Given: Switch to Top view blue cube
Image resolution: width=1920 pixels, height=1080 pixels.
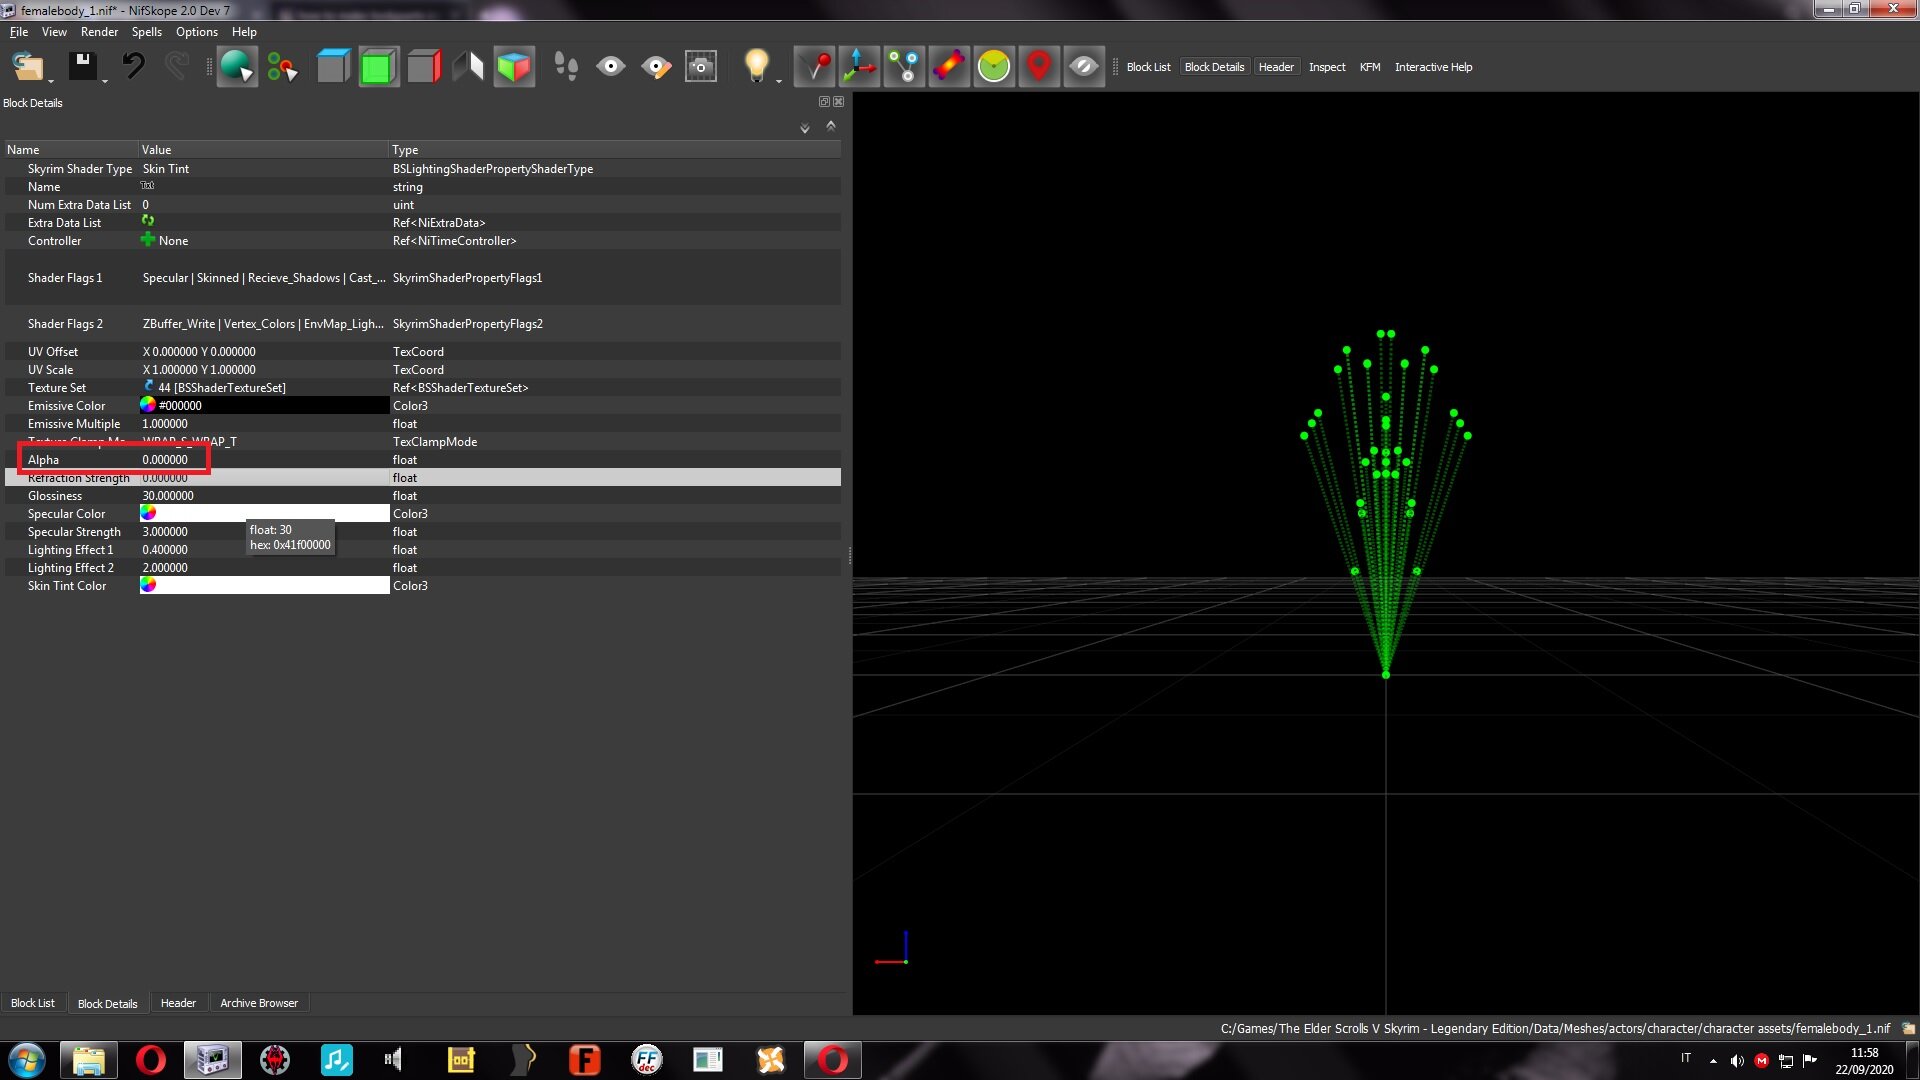Looking at the screenshot, I should click(333, 67).
